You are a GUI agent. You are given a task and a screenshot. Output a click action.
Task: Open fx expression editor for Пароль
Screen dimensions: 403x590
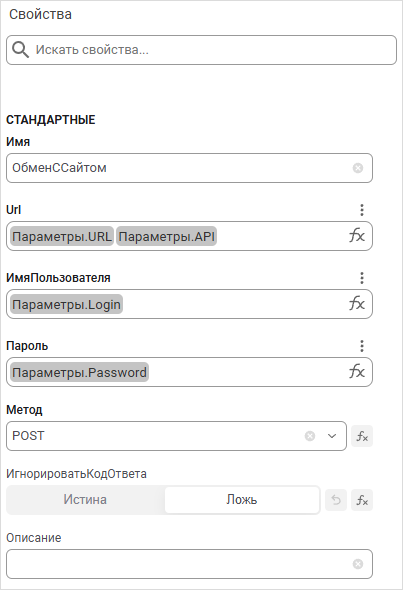pyautogui.click(x=357, y=372)
